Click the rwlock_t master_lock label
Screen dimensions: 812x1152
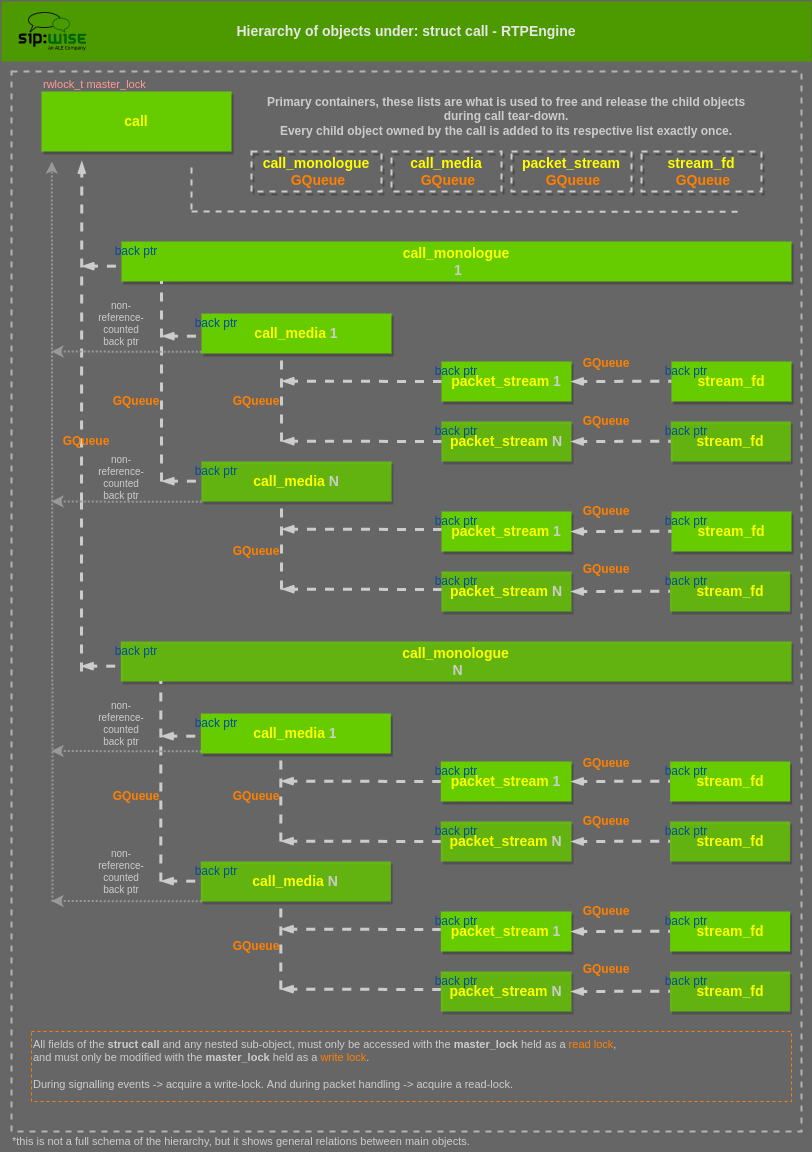94,84
